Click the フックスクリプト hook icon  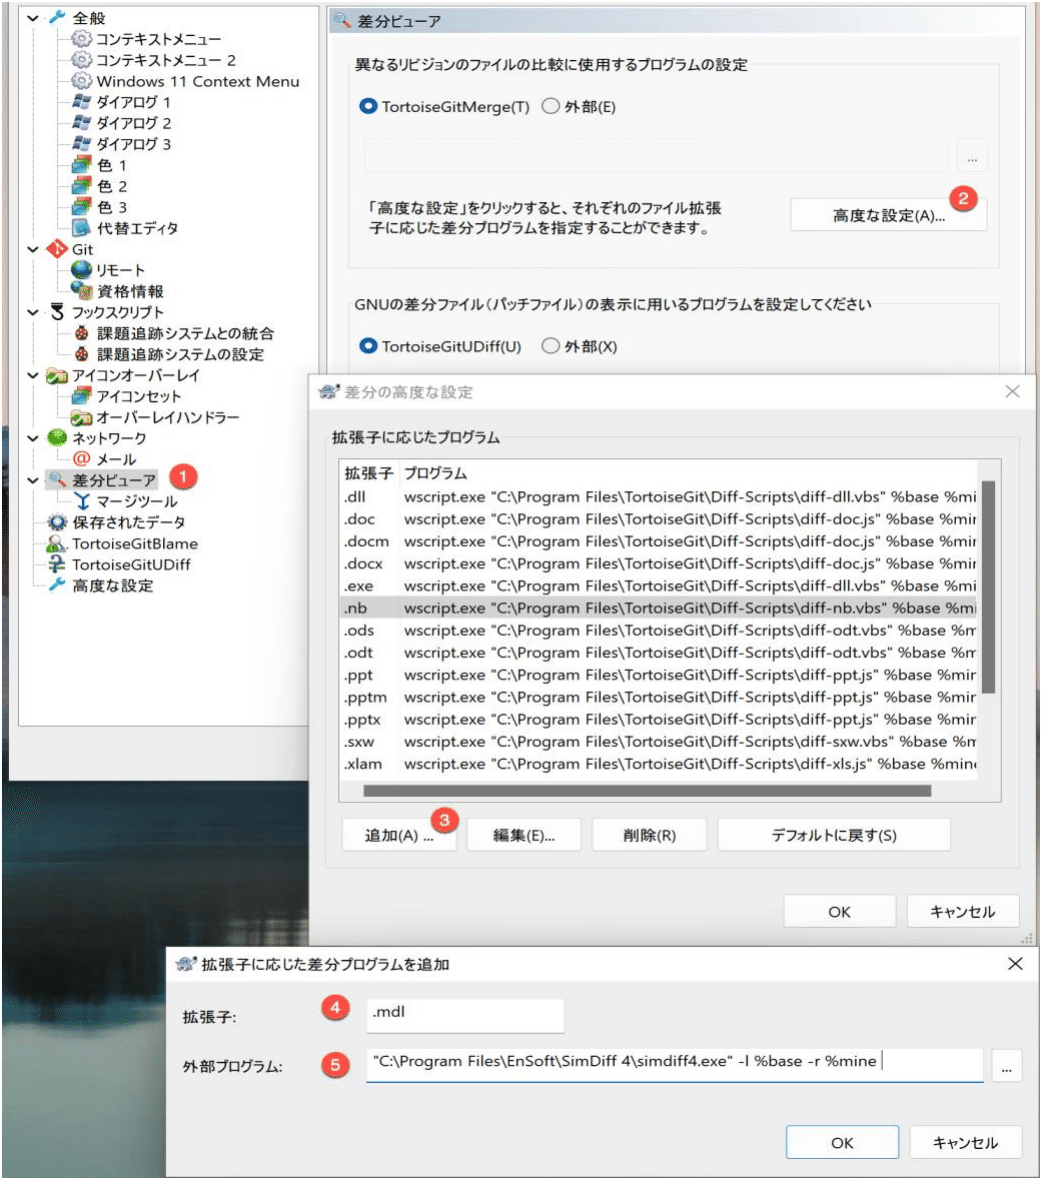57,312
